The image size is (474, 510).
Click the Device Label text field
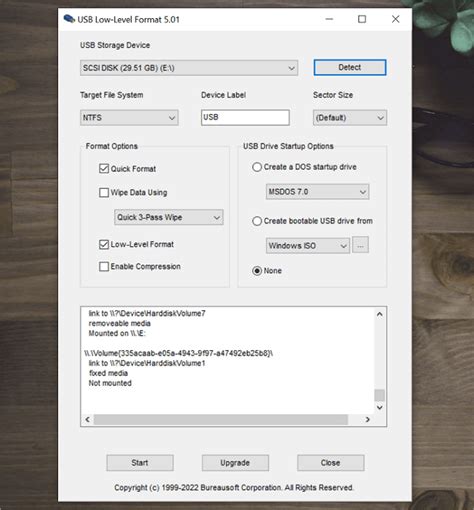pyautogui.click(x=245, y=117)
